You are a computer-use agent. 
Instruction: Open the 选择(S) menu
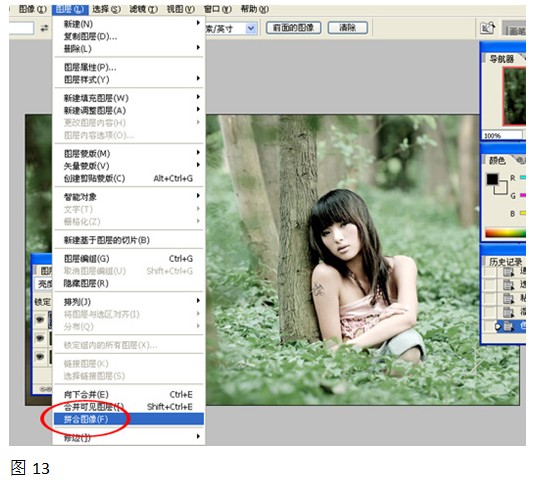coord(107,9)
